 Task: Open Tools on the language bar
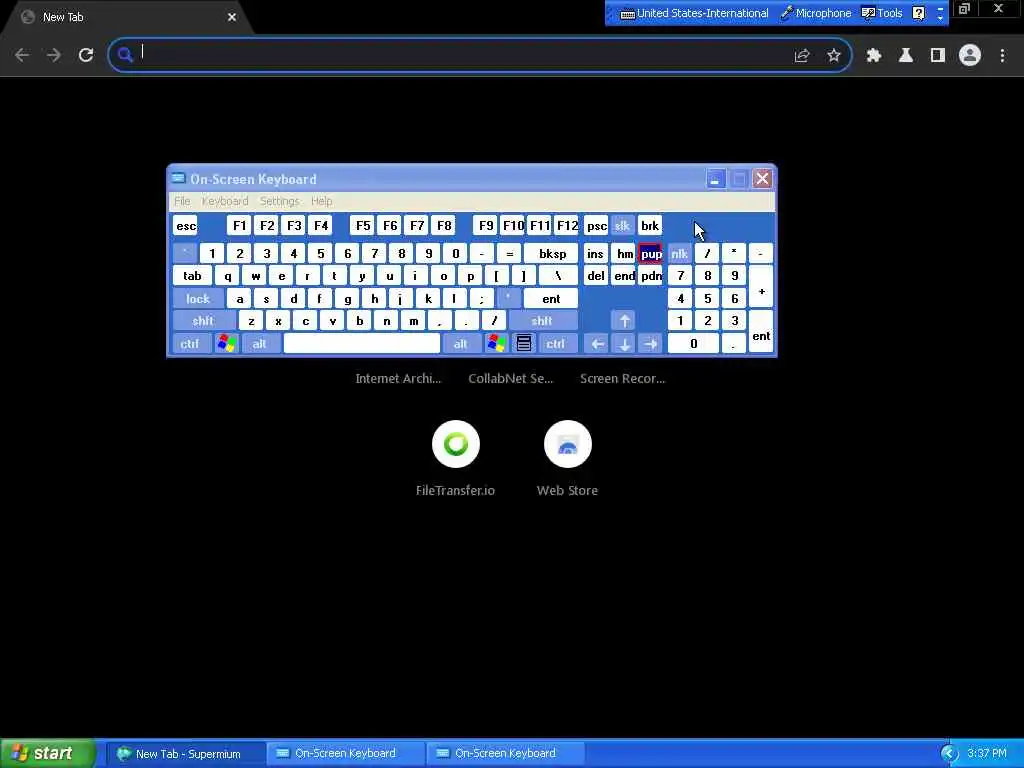click(882, 13)
